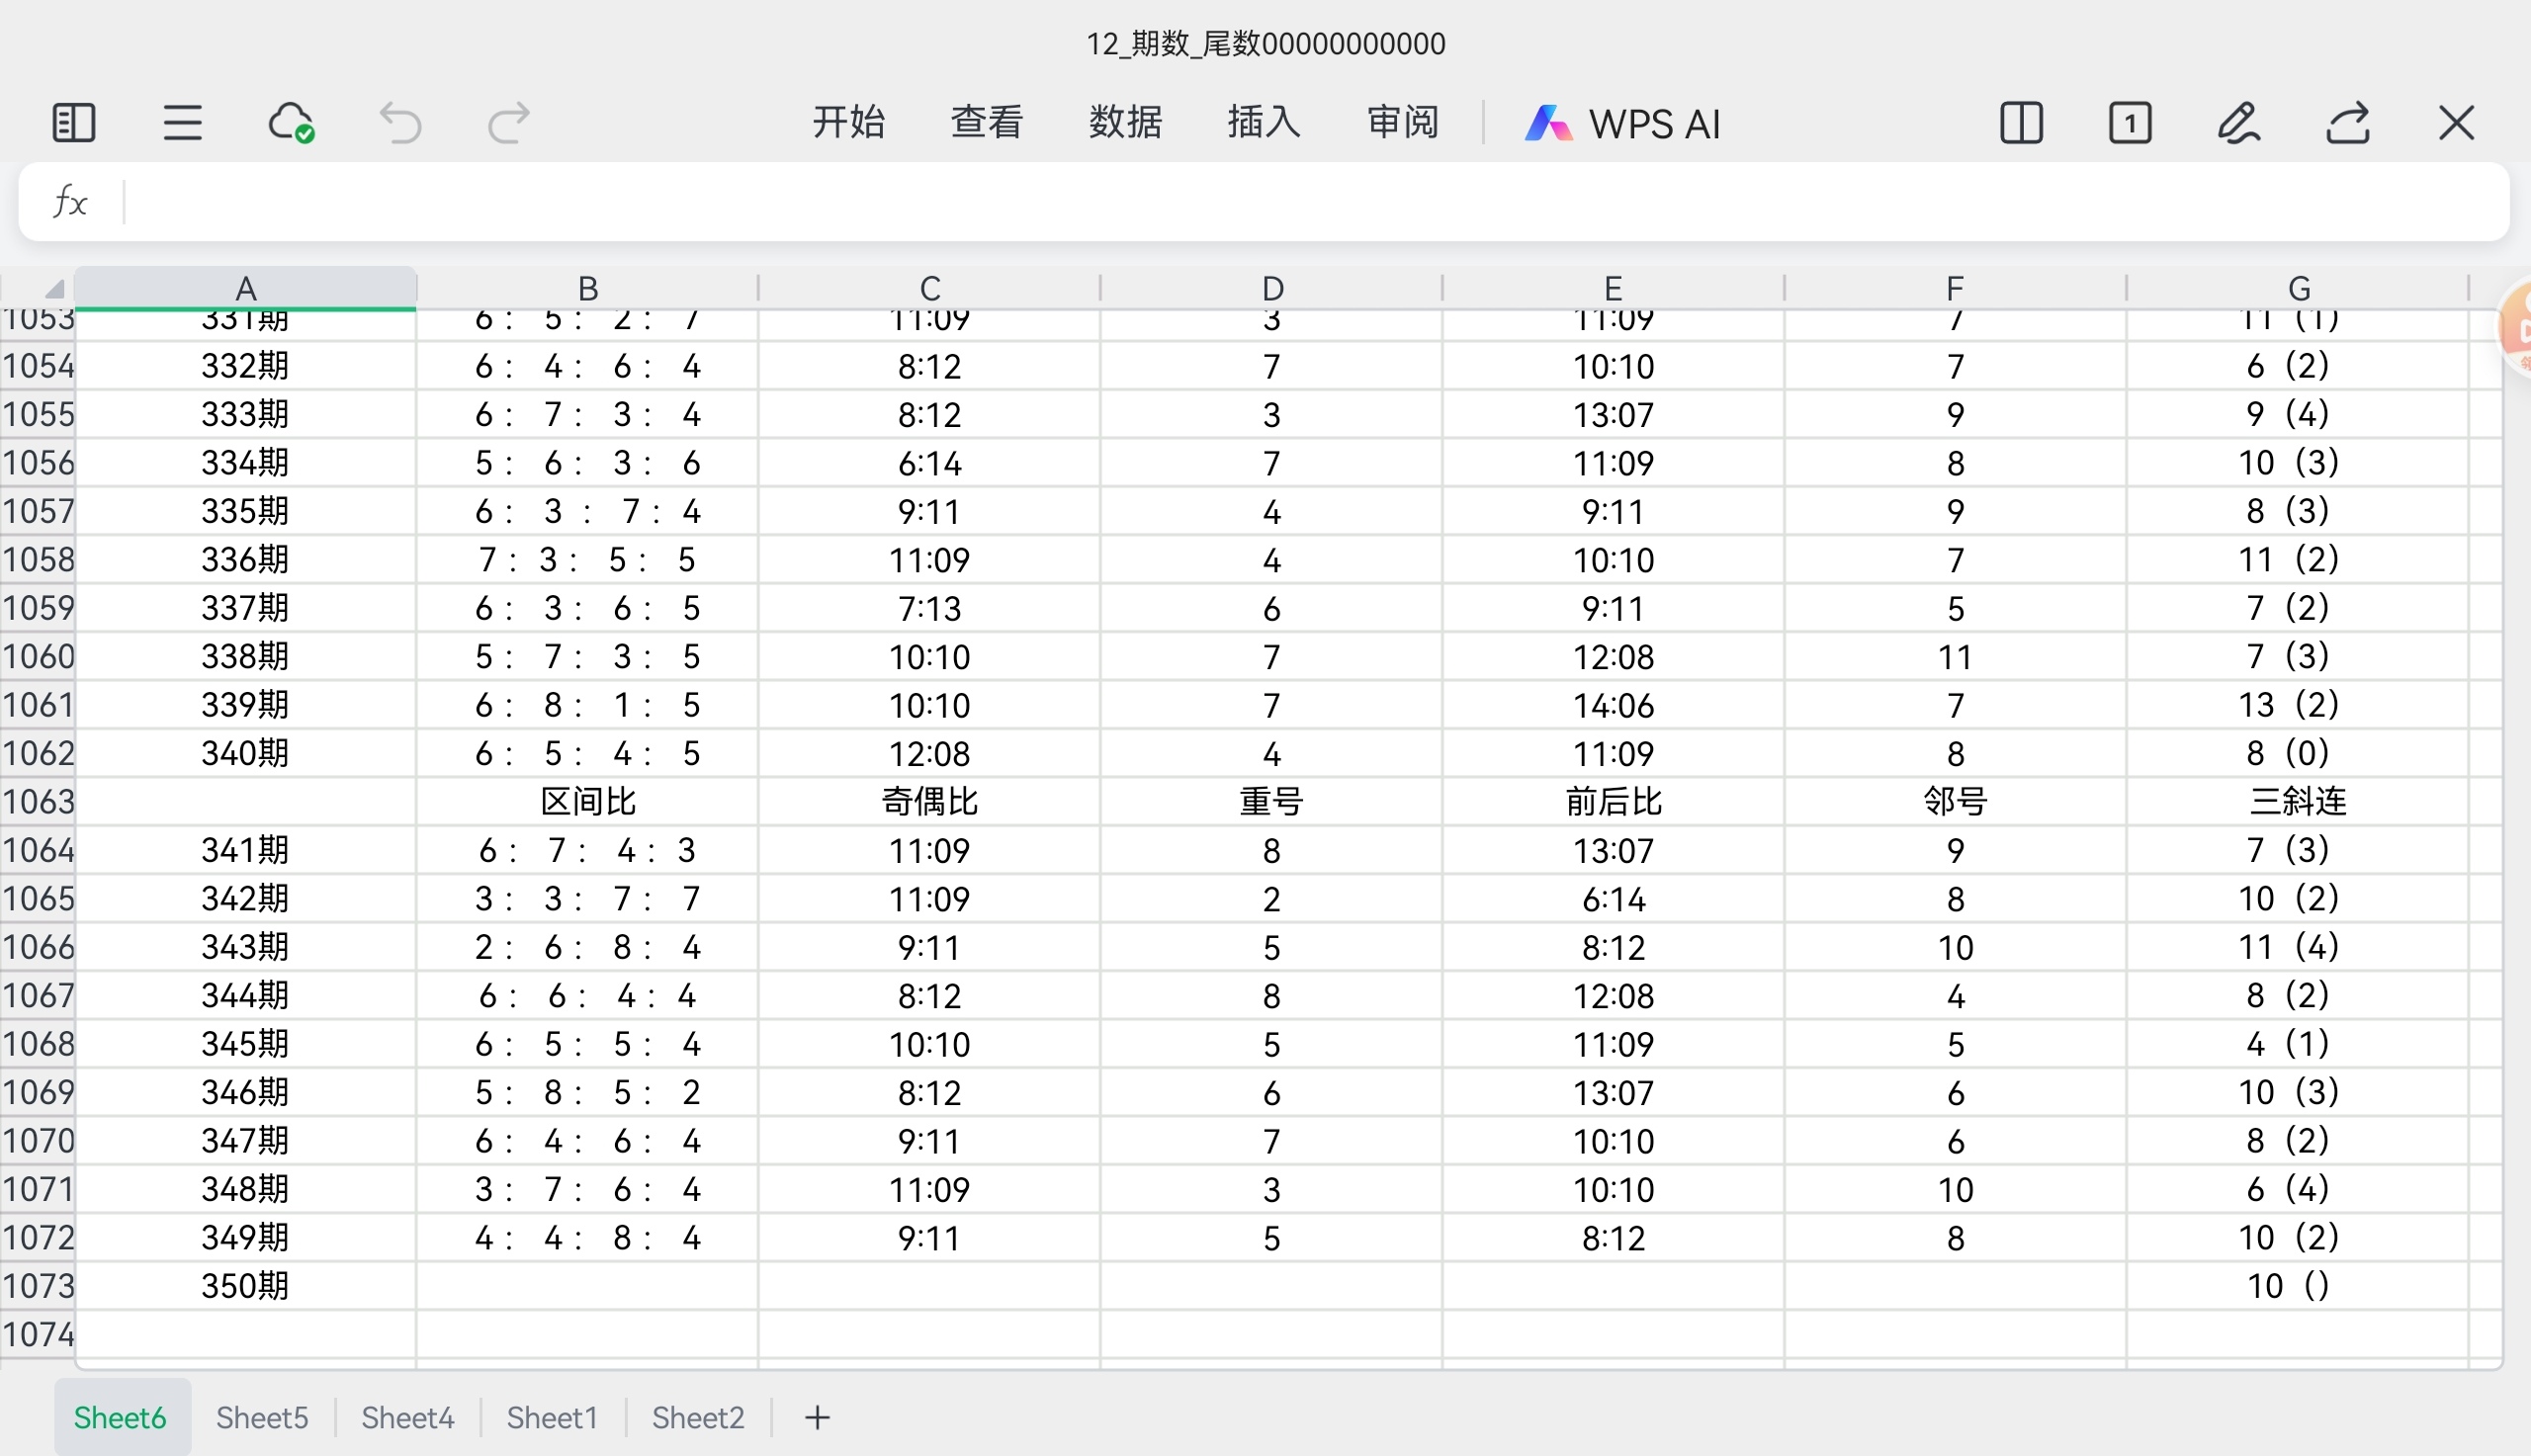The width and height of the screenshot is (2531, 1456).
Task: Open the hamburger menu icon
Action: coord(182,123)
